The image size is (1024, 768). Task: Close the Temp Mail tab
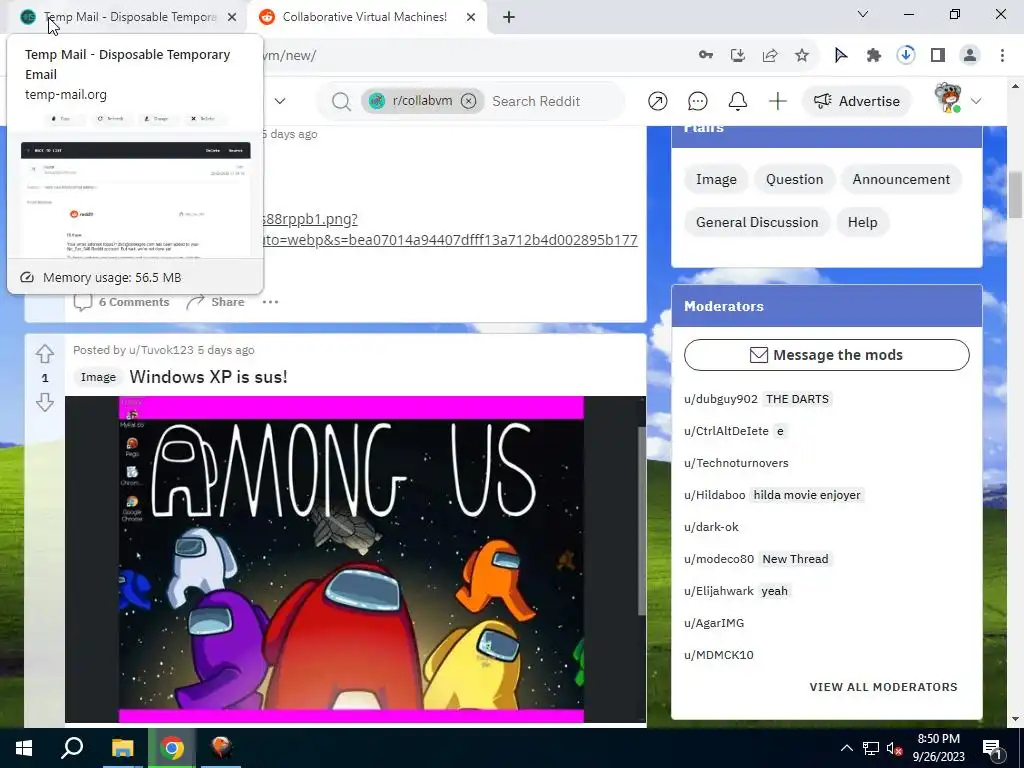(x=232, y=17)
